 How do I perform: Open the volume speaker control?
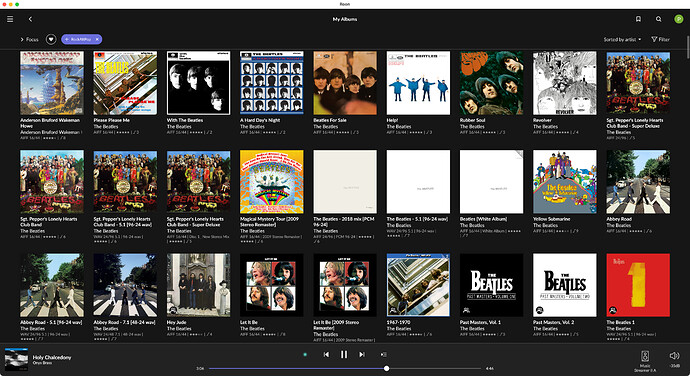[x=674, y=356]
